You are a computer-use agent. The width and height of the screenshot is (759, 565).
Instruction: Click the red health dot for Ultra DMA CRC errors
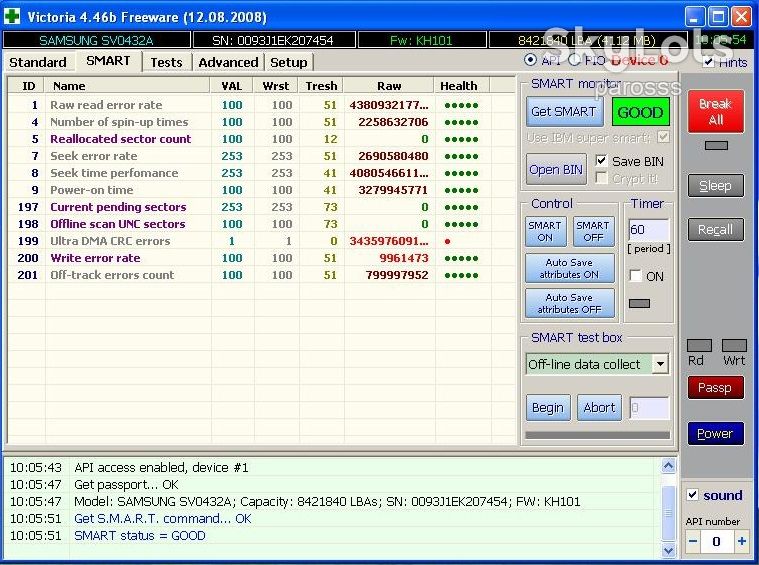447,241
